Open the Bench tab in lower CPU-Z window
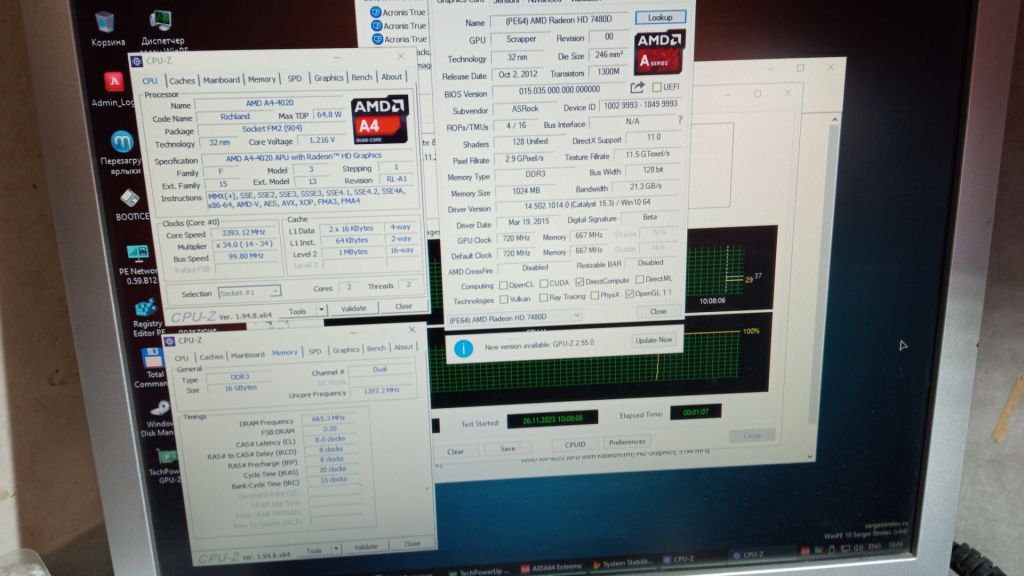1024x576 pixels. pos(376,349)
